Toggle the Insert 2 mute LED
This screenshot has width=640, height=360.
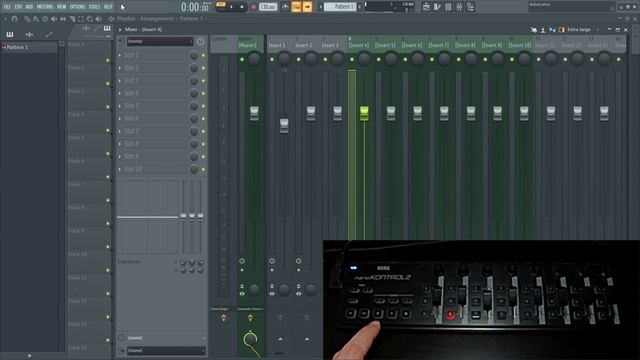298,60
